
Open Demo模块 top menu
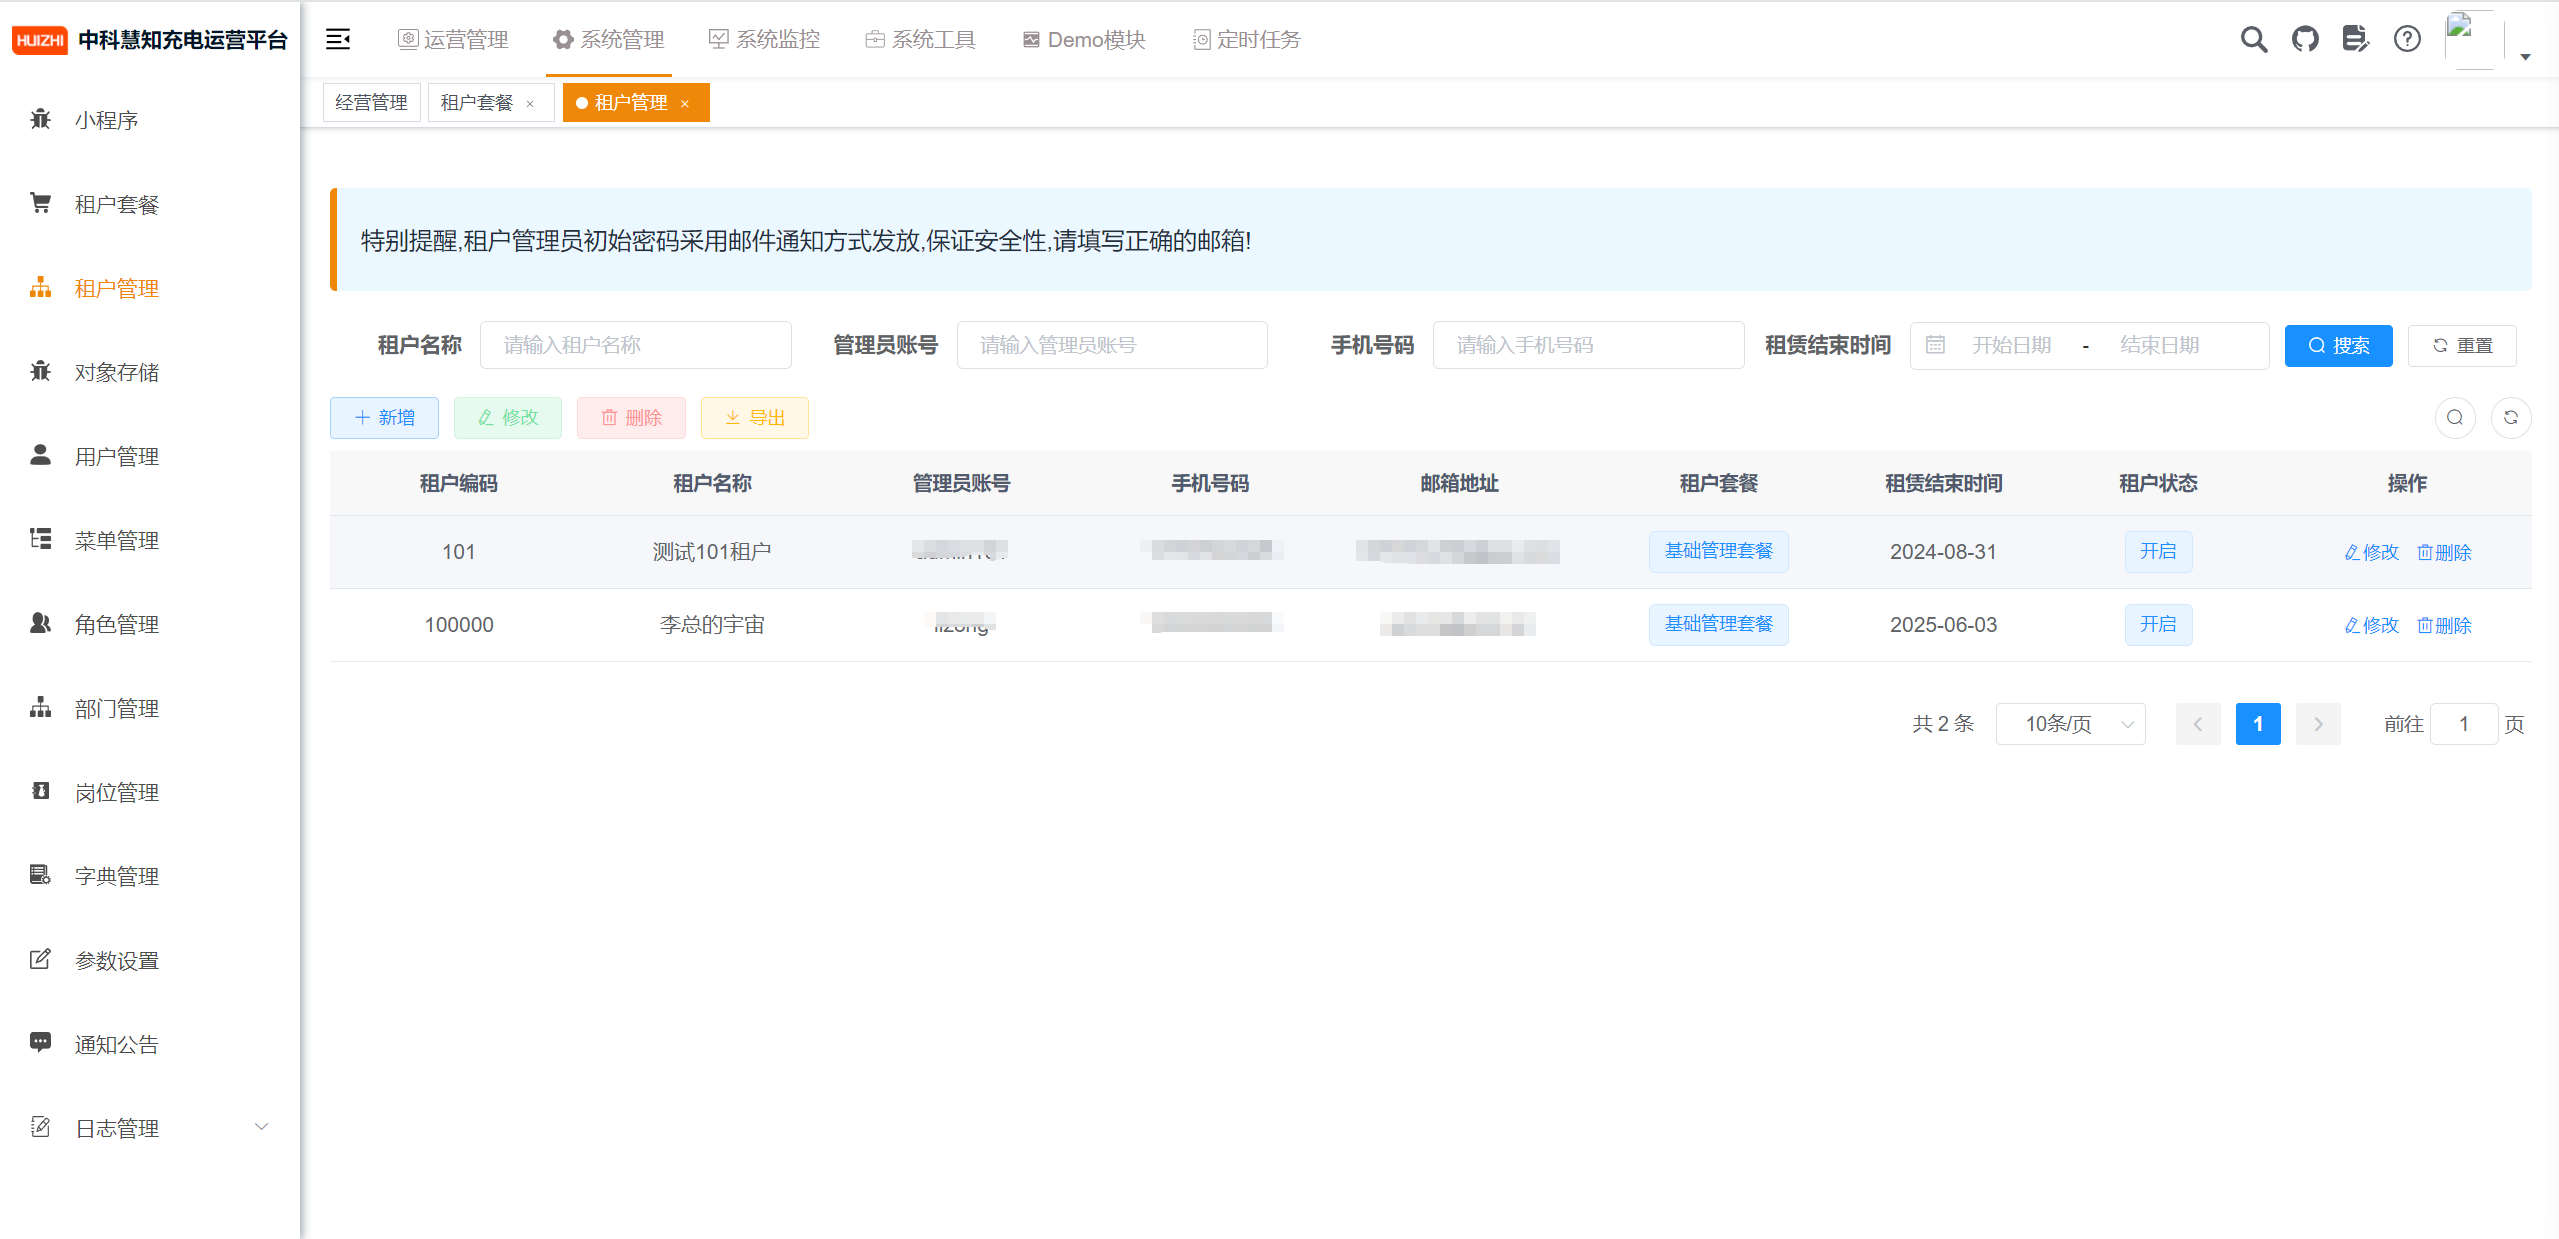point(1084,39)
